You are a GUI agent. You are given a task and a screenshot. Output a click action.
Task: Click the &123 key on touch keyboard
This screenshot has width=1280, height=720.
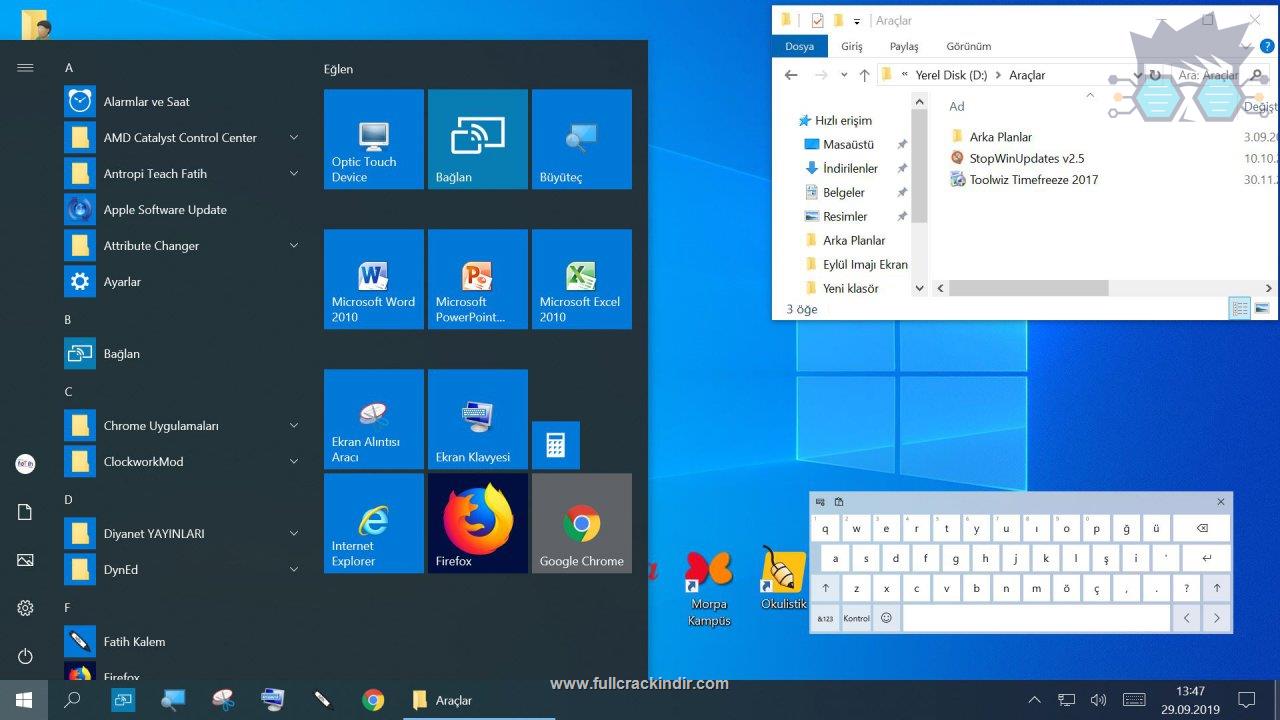825,618
